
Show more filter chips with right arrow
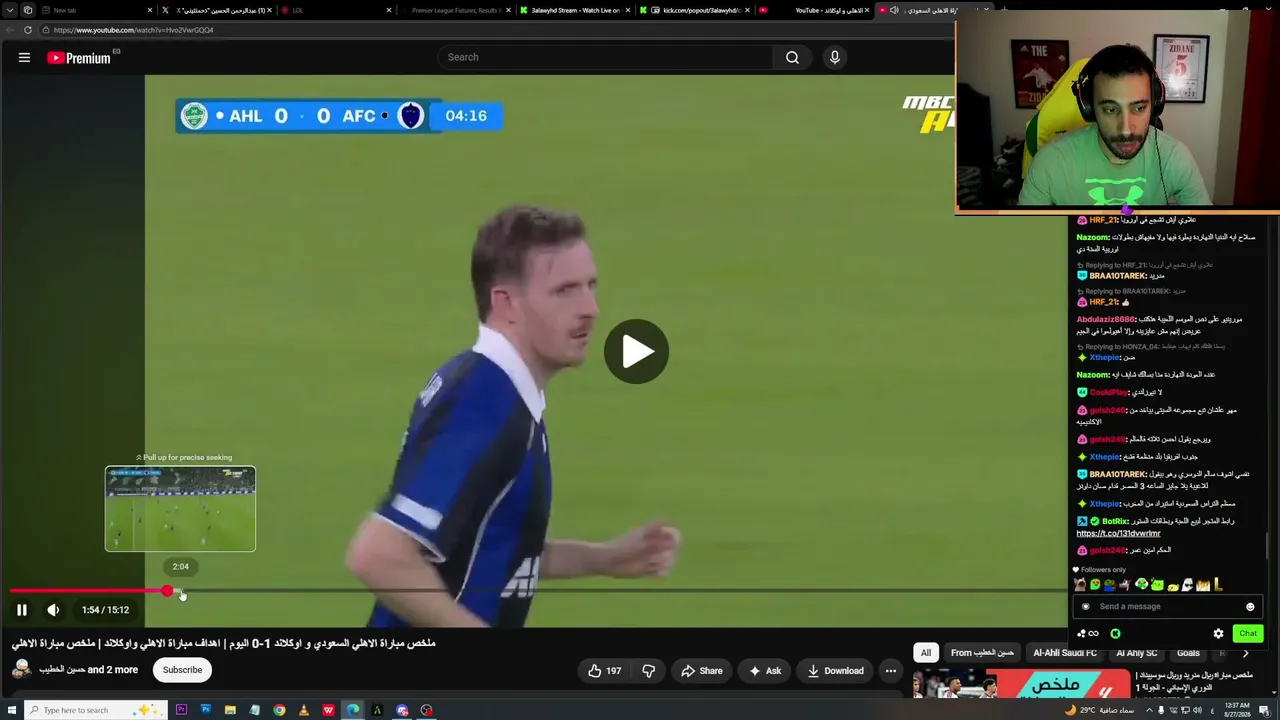pyautogui.click(x=1245, y=653)
